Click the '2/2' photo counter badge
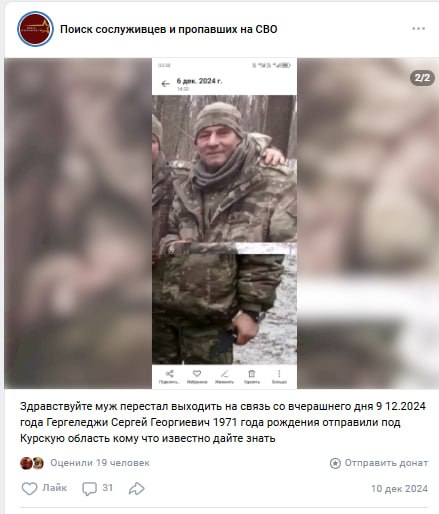 pos(422,78)
